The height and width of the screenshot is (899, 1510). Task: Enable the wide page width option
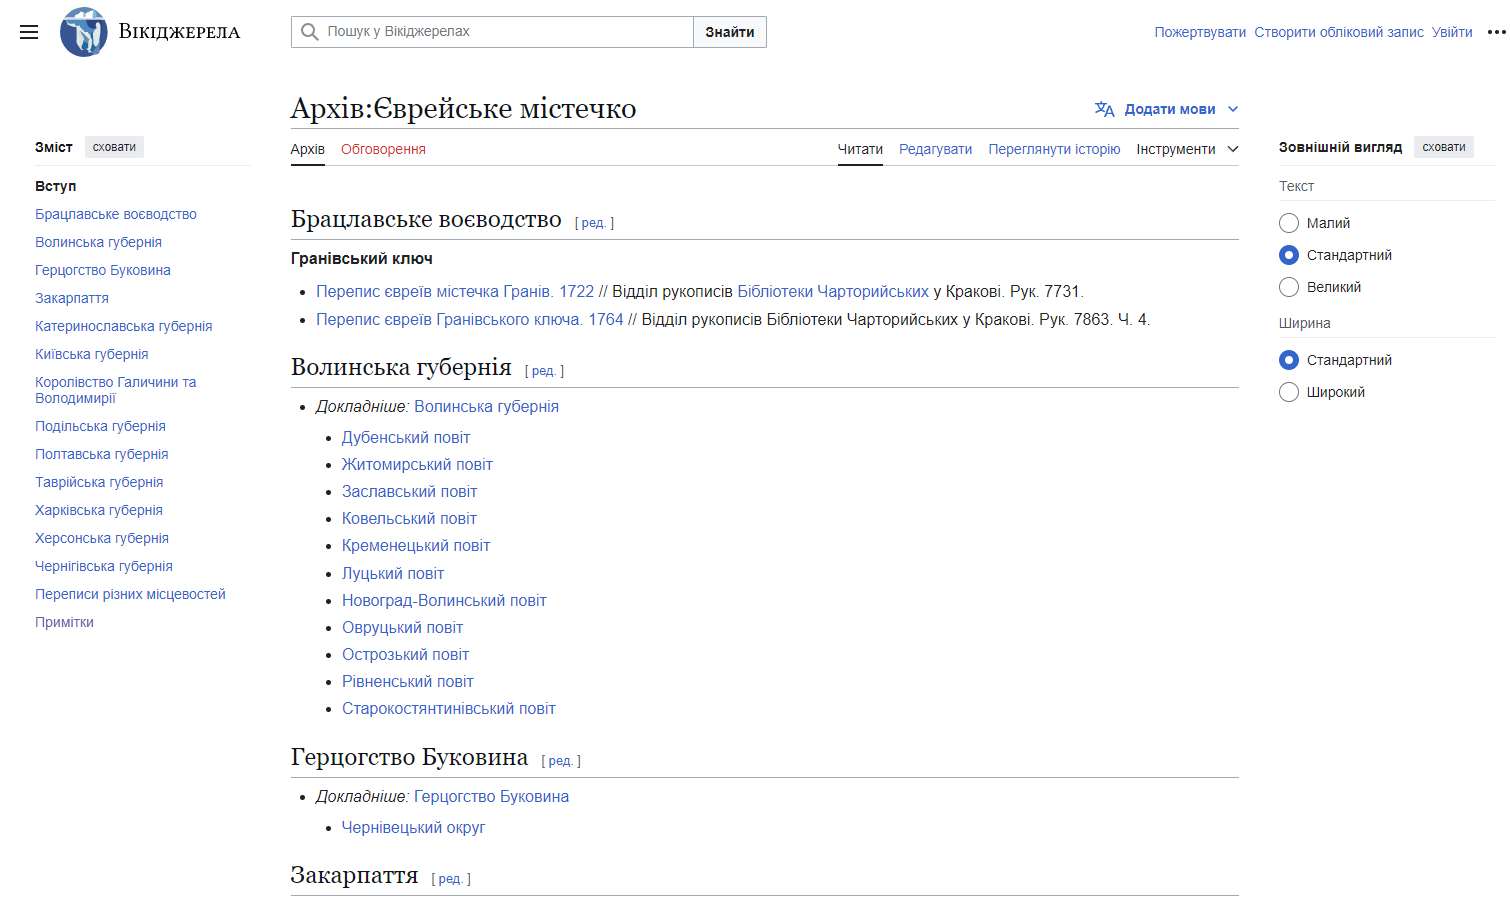(1289, 392)
